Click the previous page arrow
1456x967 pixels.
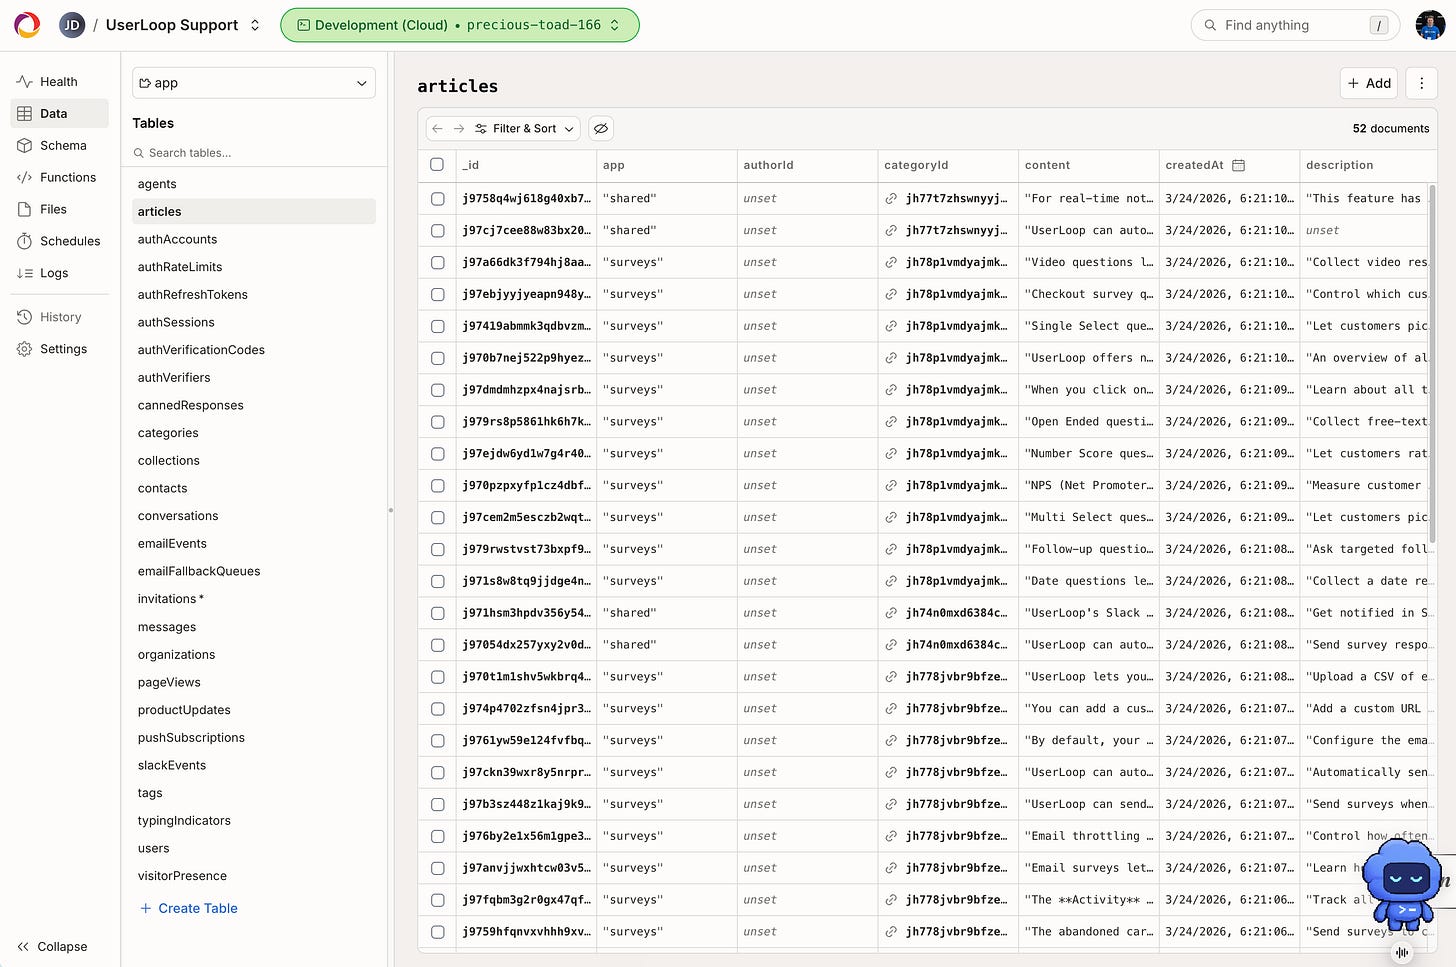tap(437, 129)
